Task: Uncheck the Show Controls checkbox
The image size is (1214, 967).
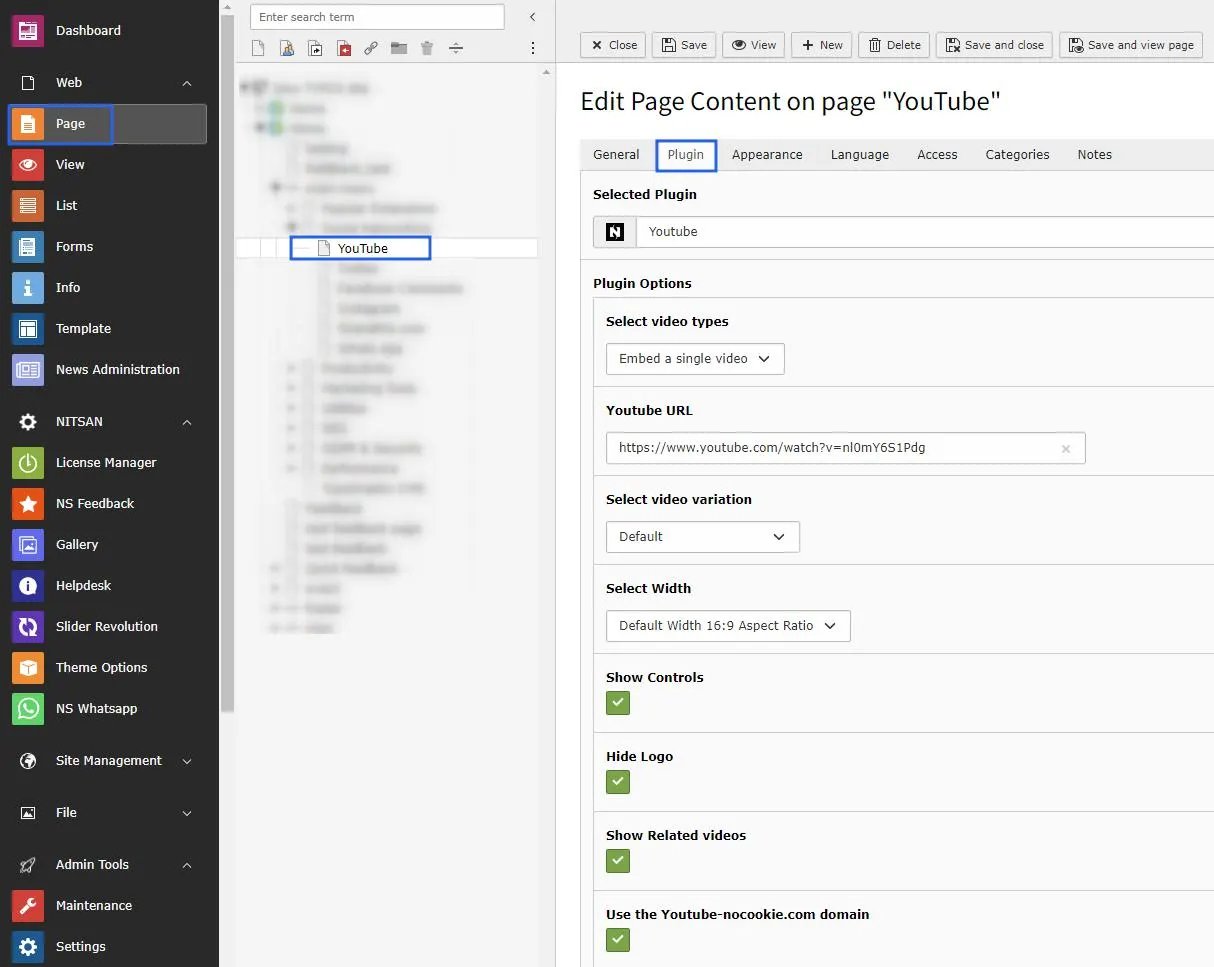Action: coord(618,703)
